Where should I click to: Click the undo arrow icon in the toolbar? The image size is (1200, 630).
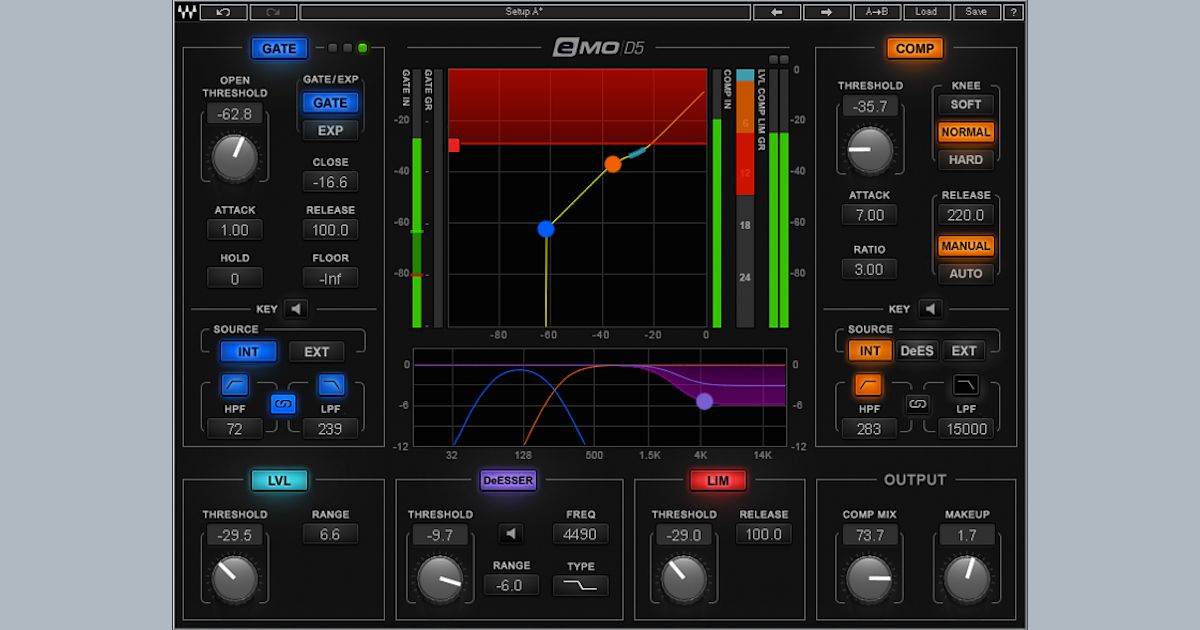click(x=222, y=11)
